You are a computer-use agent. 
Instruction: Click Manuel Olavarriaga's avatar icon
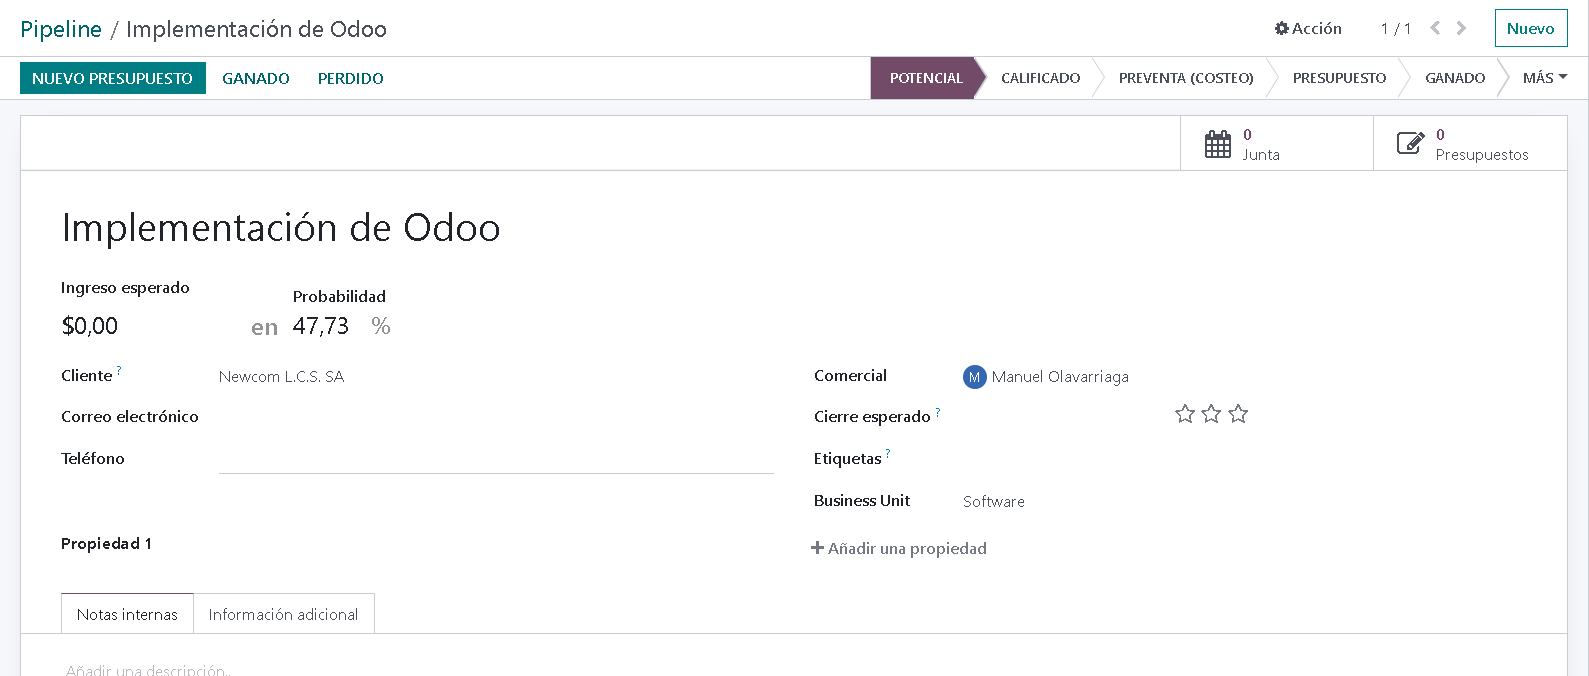click(974, 377)
